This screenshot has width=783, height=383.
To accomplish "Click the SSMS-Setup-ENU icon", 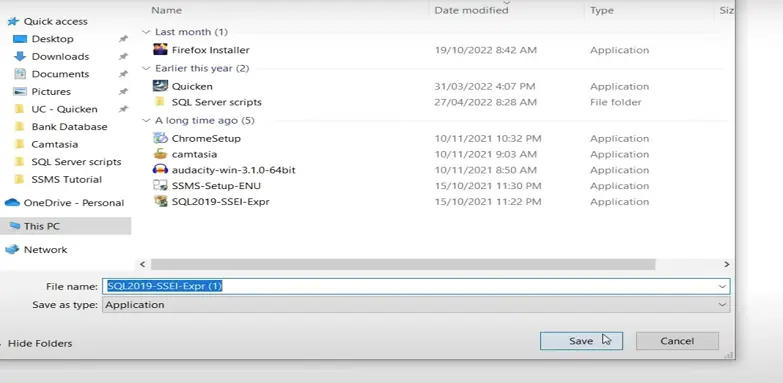I will [x=160, y=186].
